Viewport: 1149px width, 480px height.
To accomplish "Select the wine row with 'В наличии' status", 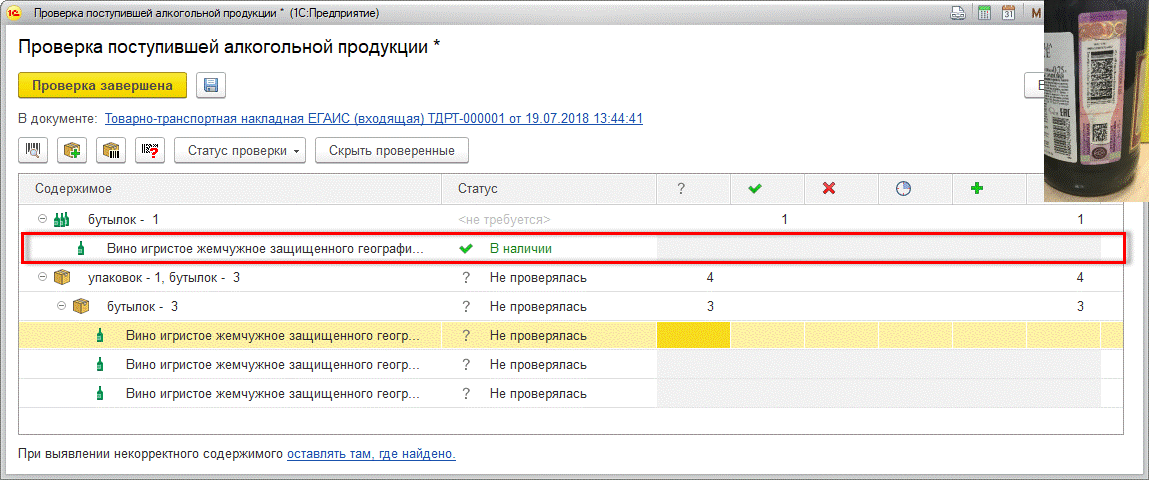I will [x=265, y=248].
